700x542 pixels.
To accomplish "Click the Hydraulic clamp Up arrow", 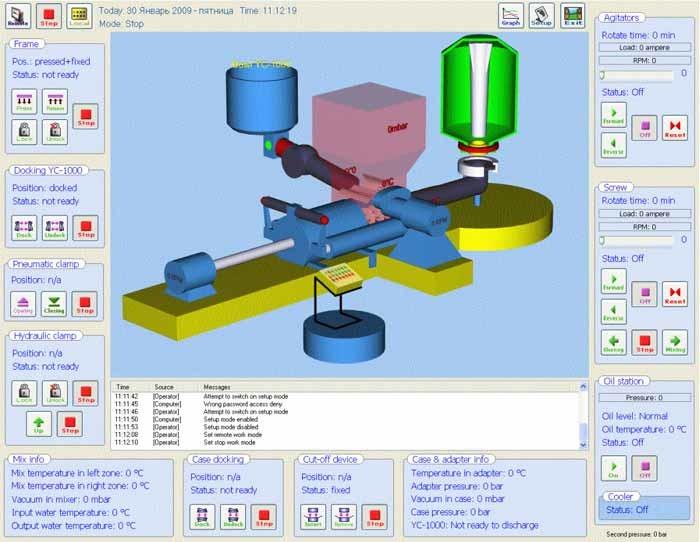I will pos(38,424).
